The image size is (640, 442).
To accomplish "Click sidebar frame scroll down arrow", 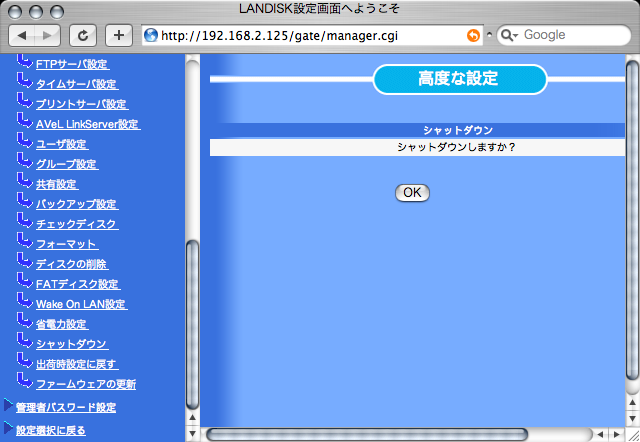I will point(192,433).
